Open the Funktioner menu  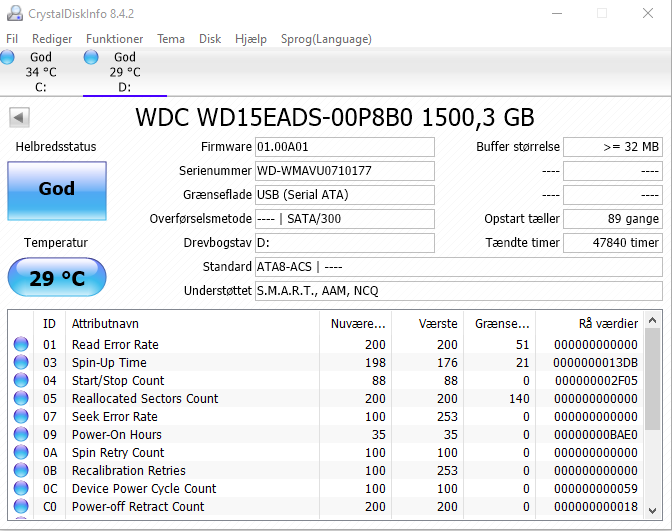[114, 39]
